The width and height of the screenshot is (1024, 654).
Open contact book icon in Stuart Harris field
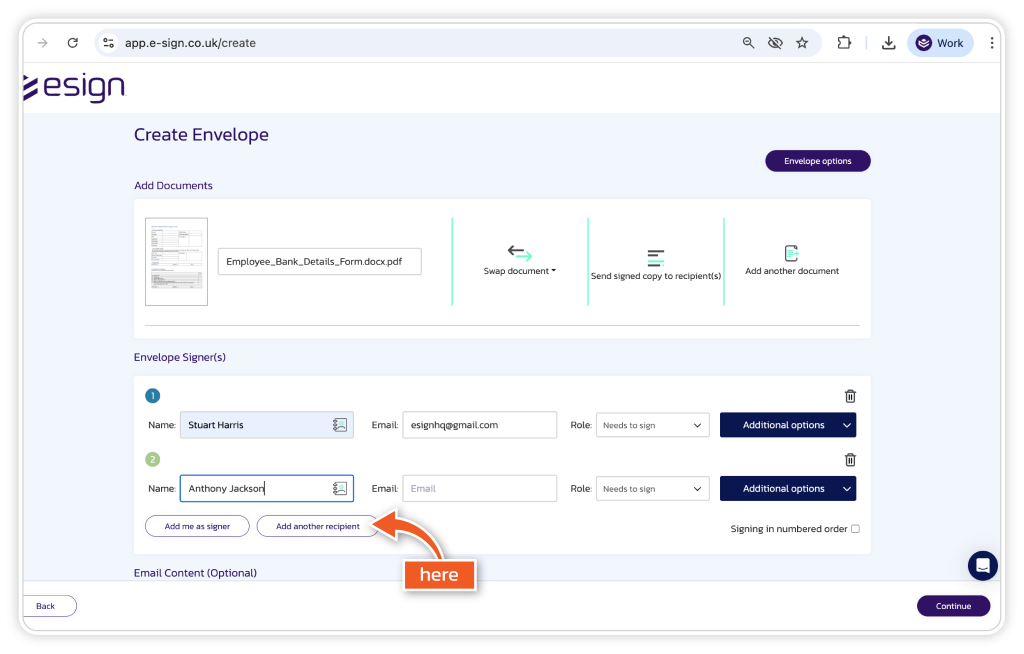(340, 425)
